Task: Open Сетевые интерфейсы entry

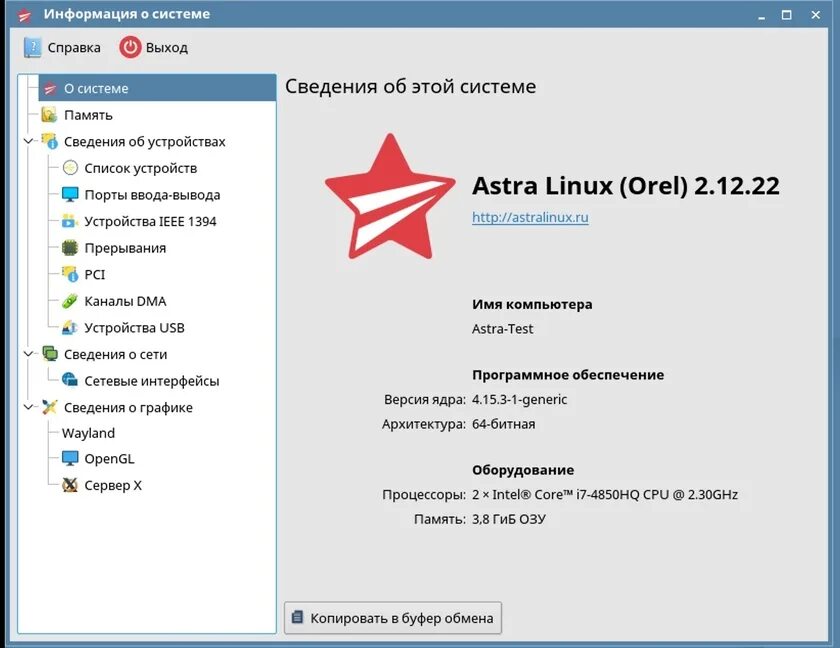Action: click(x=152, y=381)
